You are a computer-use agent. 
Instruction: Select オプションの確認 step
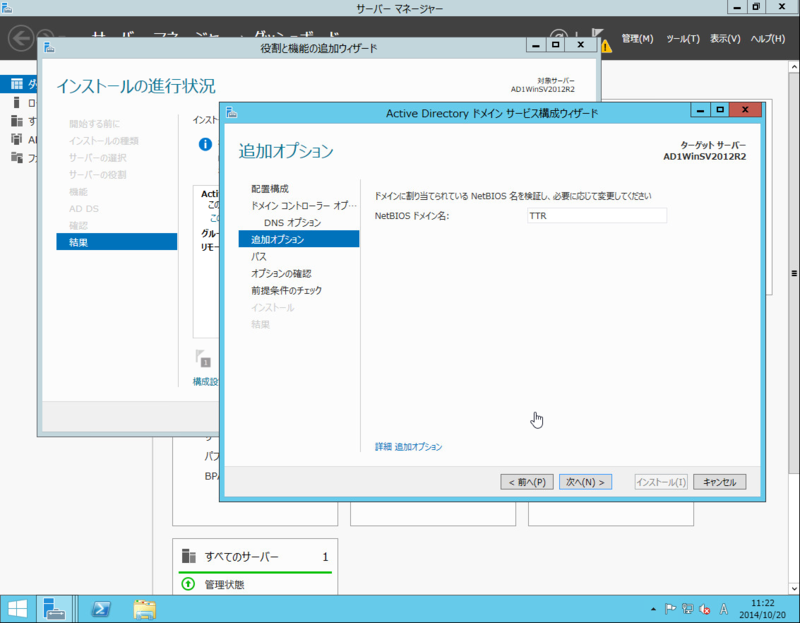tap(281, 273)
